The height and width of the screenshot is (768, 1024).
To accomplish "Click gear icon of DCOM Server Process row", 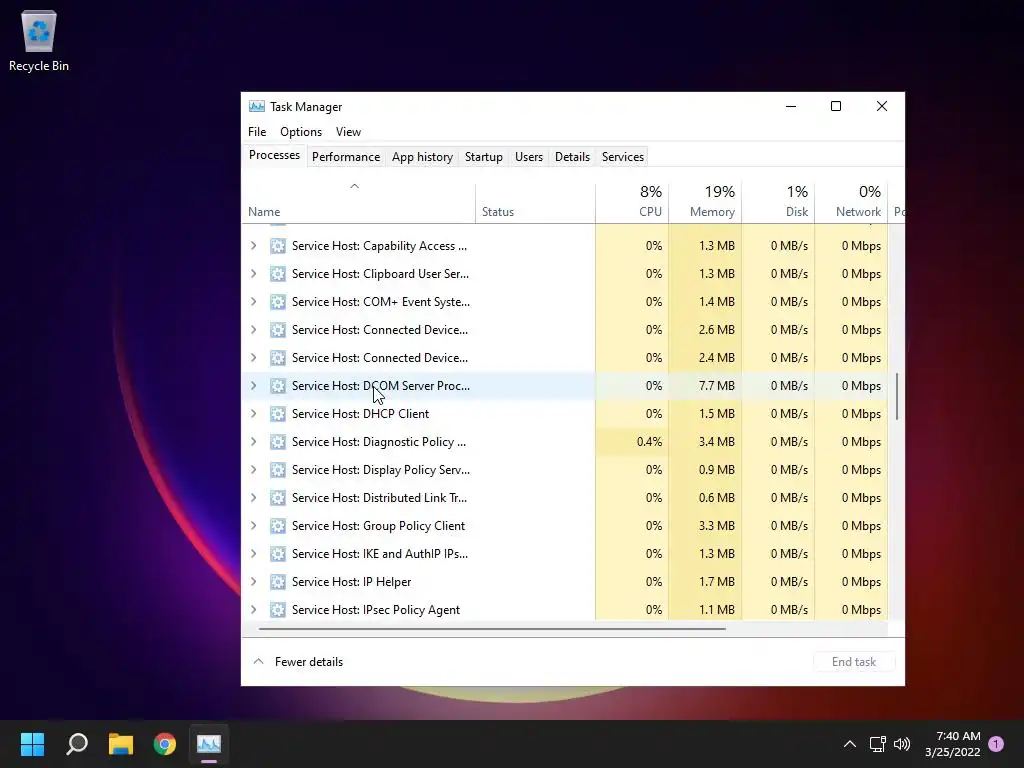I will (278, 386).
